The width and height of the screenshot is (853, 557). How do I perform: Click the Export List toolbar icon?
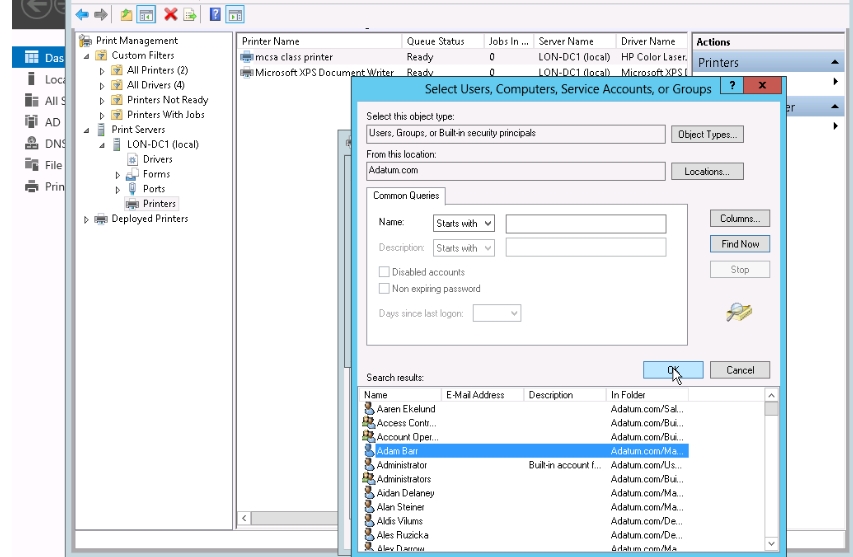coord(189,15)
